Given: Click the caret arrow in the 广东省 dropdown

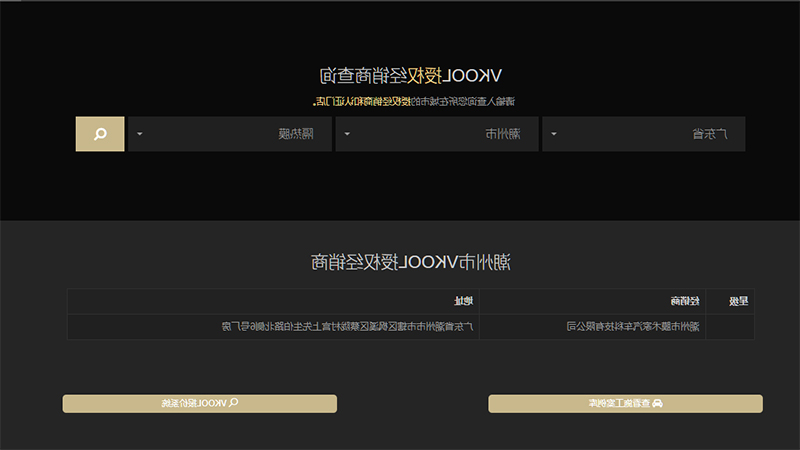Looking at the screenshot, I should pos(554,134).
